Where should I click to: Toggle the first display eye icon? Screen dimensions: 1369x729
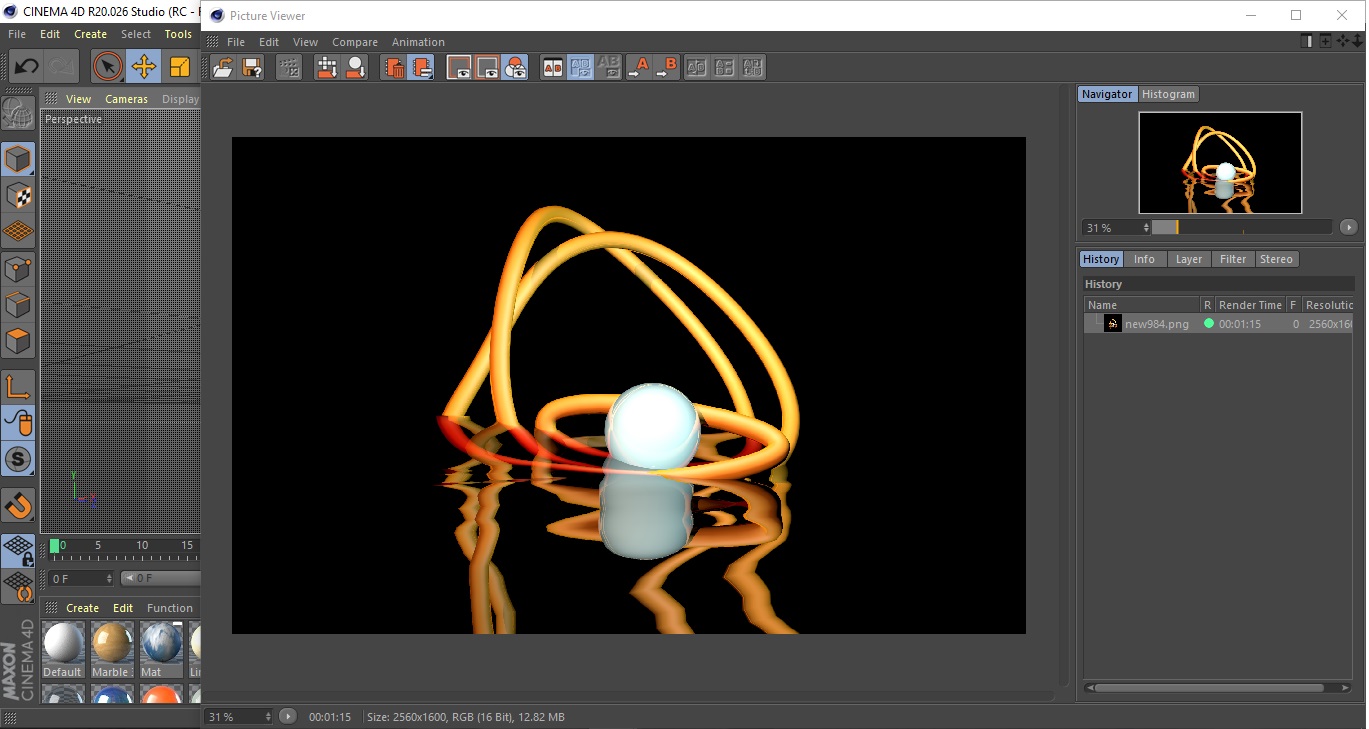(x=459, y=67)
